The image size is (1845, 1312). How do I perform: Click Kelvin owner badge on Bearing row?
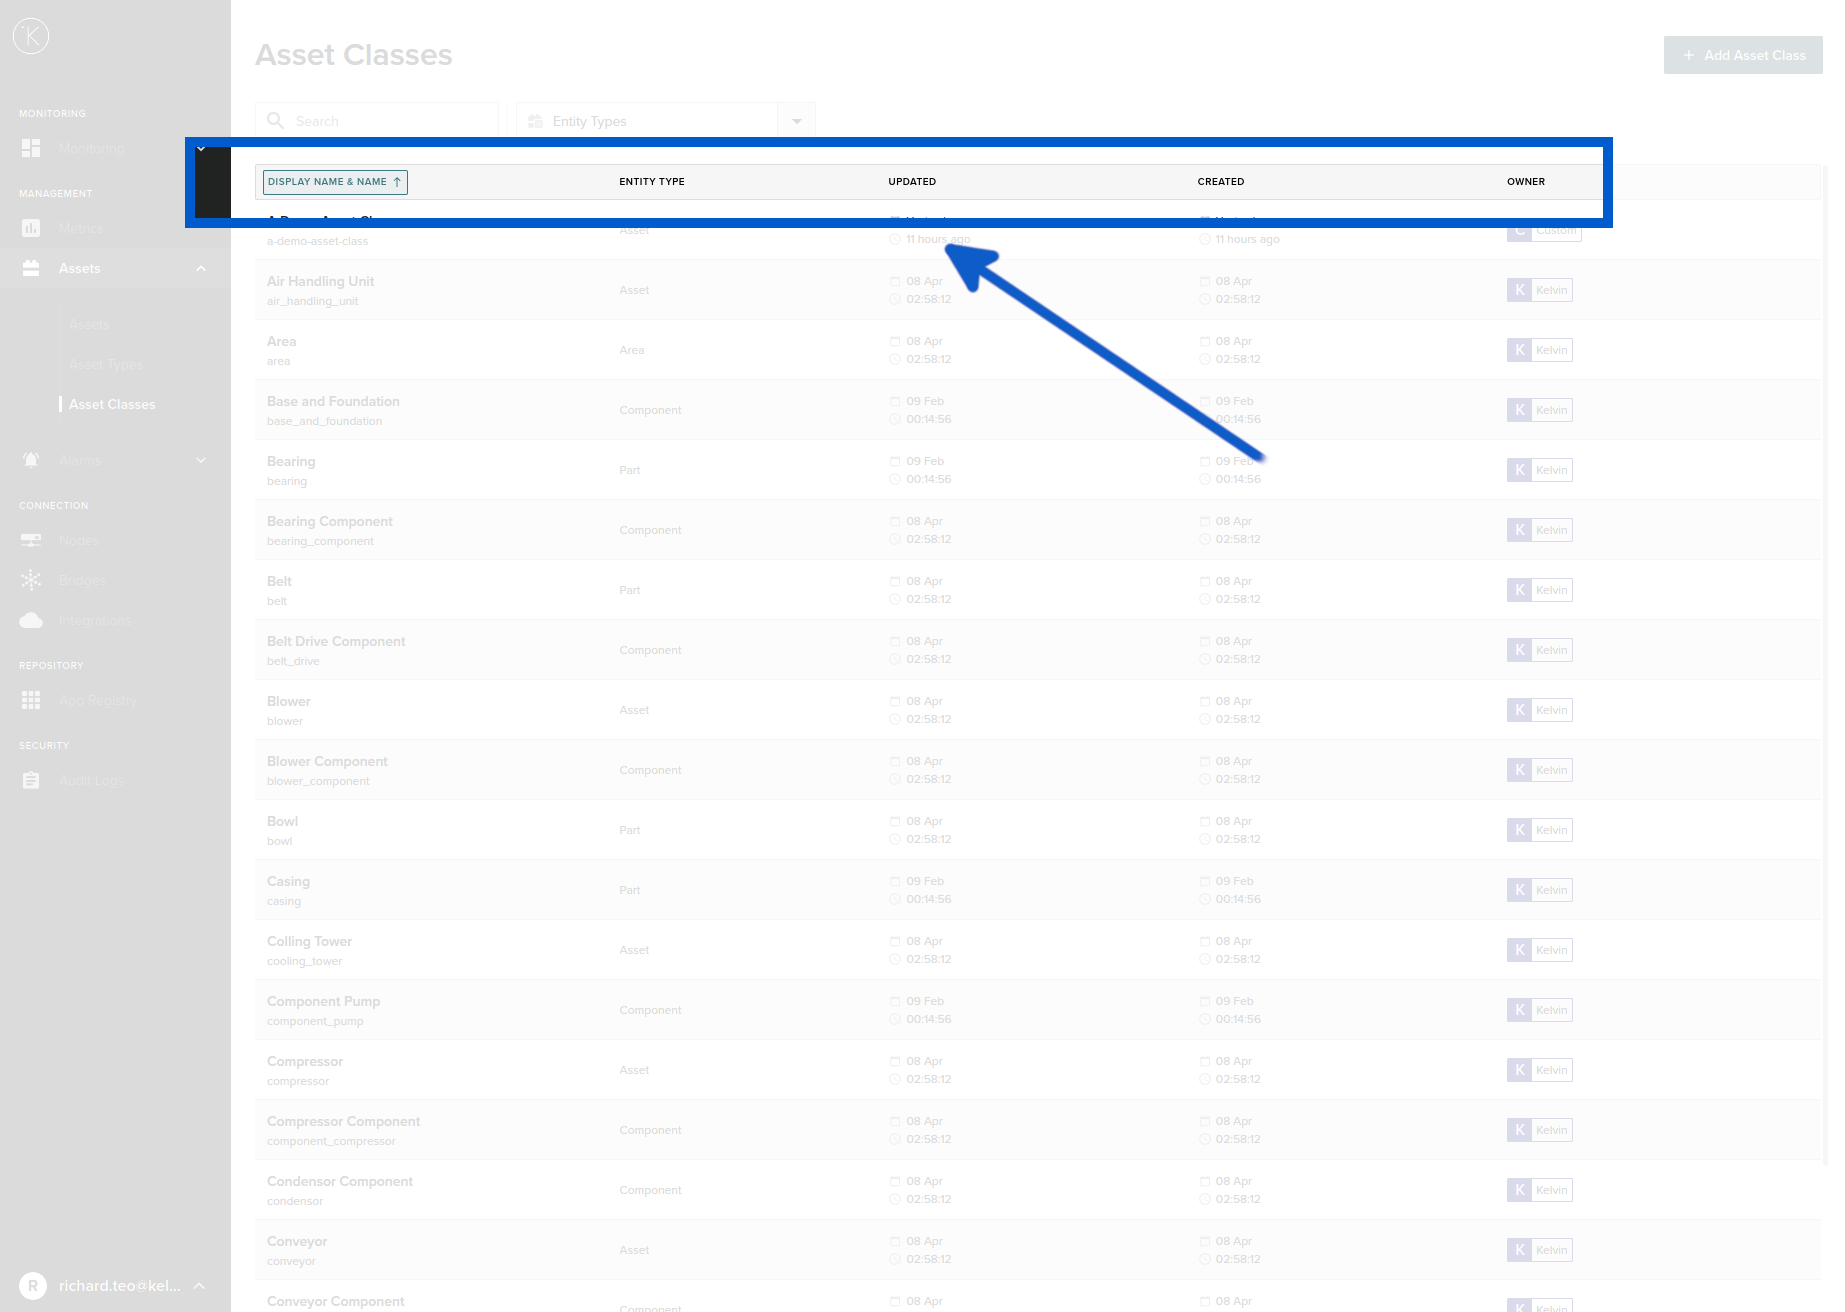(1539, 470)
